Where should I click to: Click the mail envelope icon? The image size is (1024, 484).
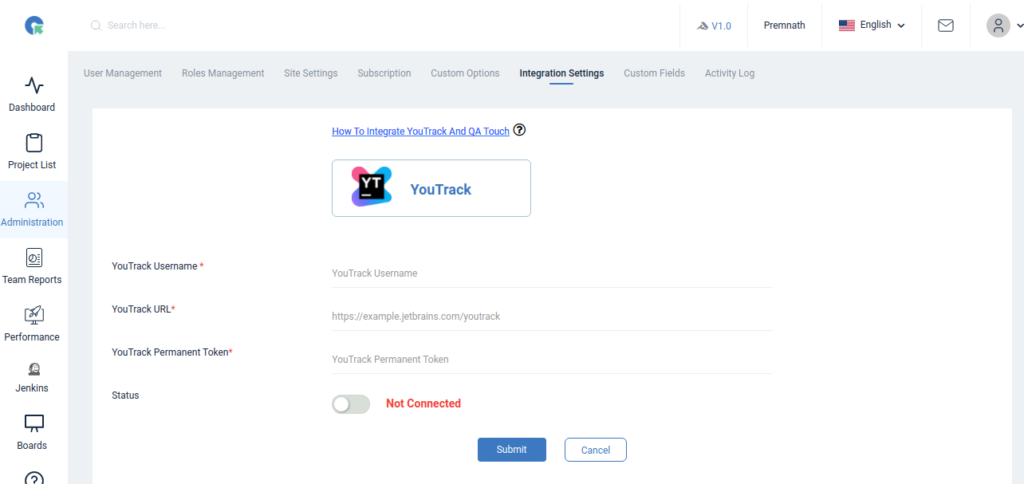945,26
